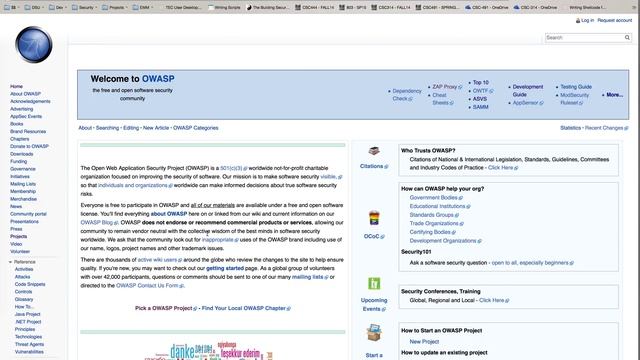The width and height of the screenshot is (640, 360).
Task: Open the Writing Scripts bookmark
Action: pyautogui.click(x=224, y=7)
